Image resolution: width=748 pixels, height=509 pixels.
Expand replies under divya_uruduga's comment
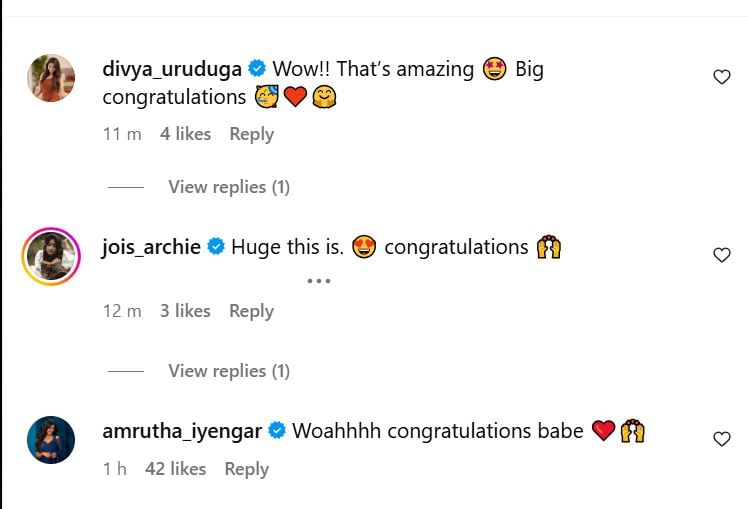click(228, 187)
